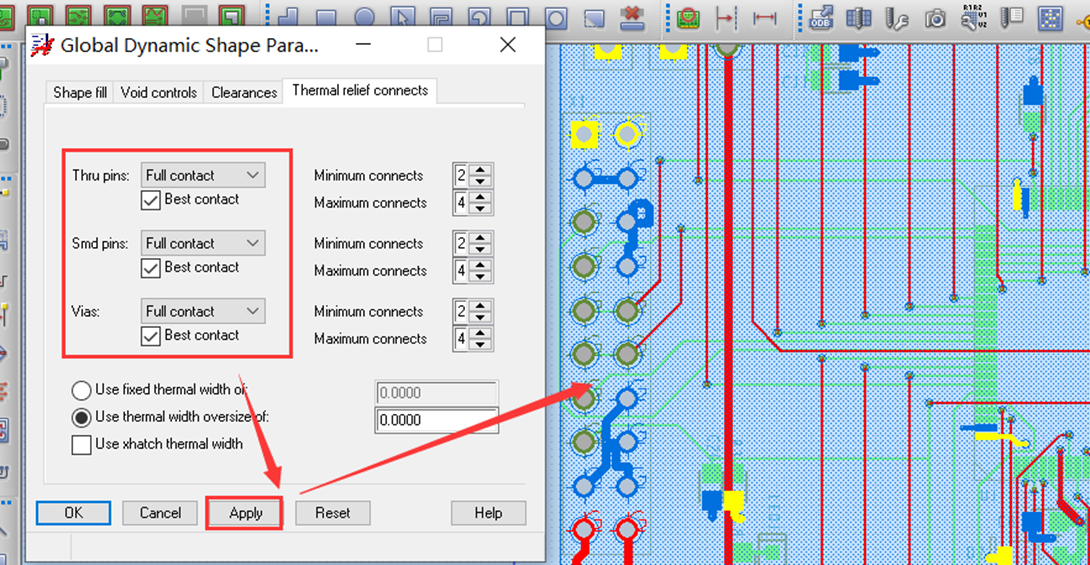Select the shape edit boundary icon
1090x565 pixels.
coord(441,17)
